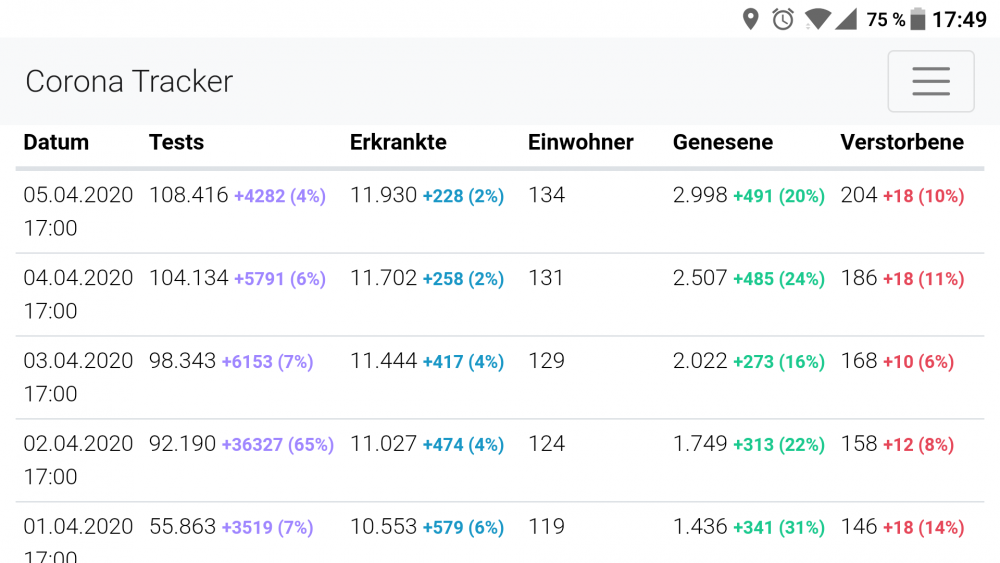Image resolution: width=1000 pixels, height=563 pixels.
Task: Click the +18 (14%) Verstorbene change
Action: pyautogui.click(x=923, y=527)
